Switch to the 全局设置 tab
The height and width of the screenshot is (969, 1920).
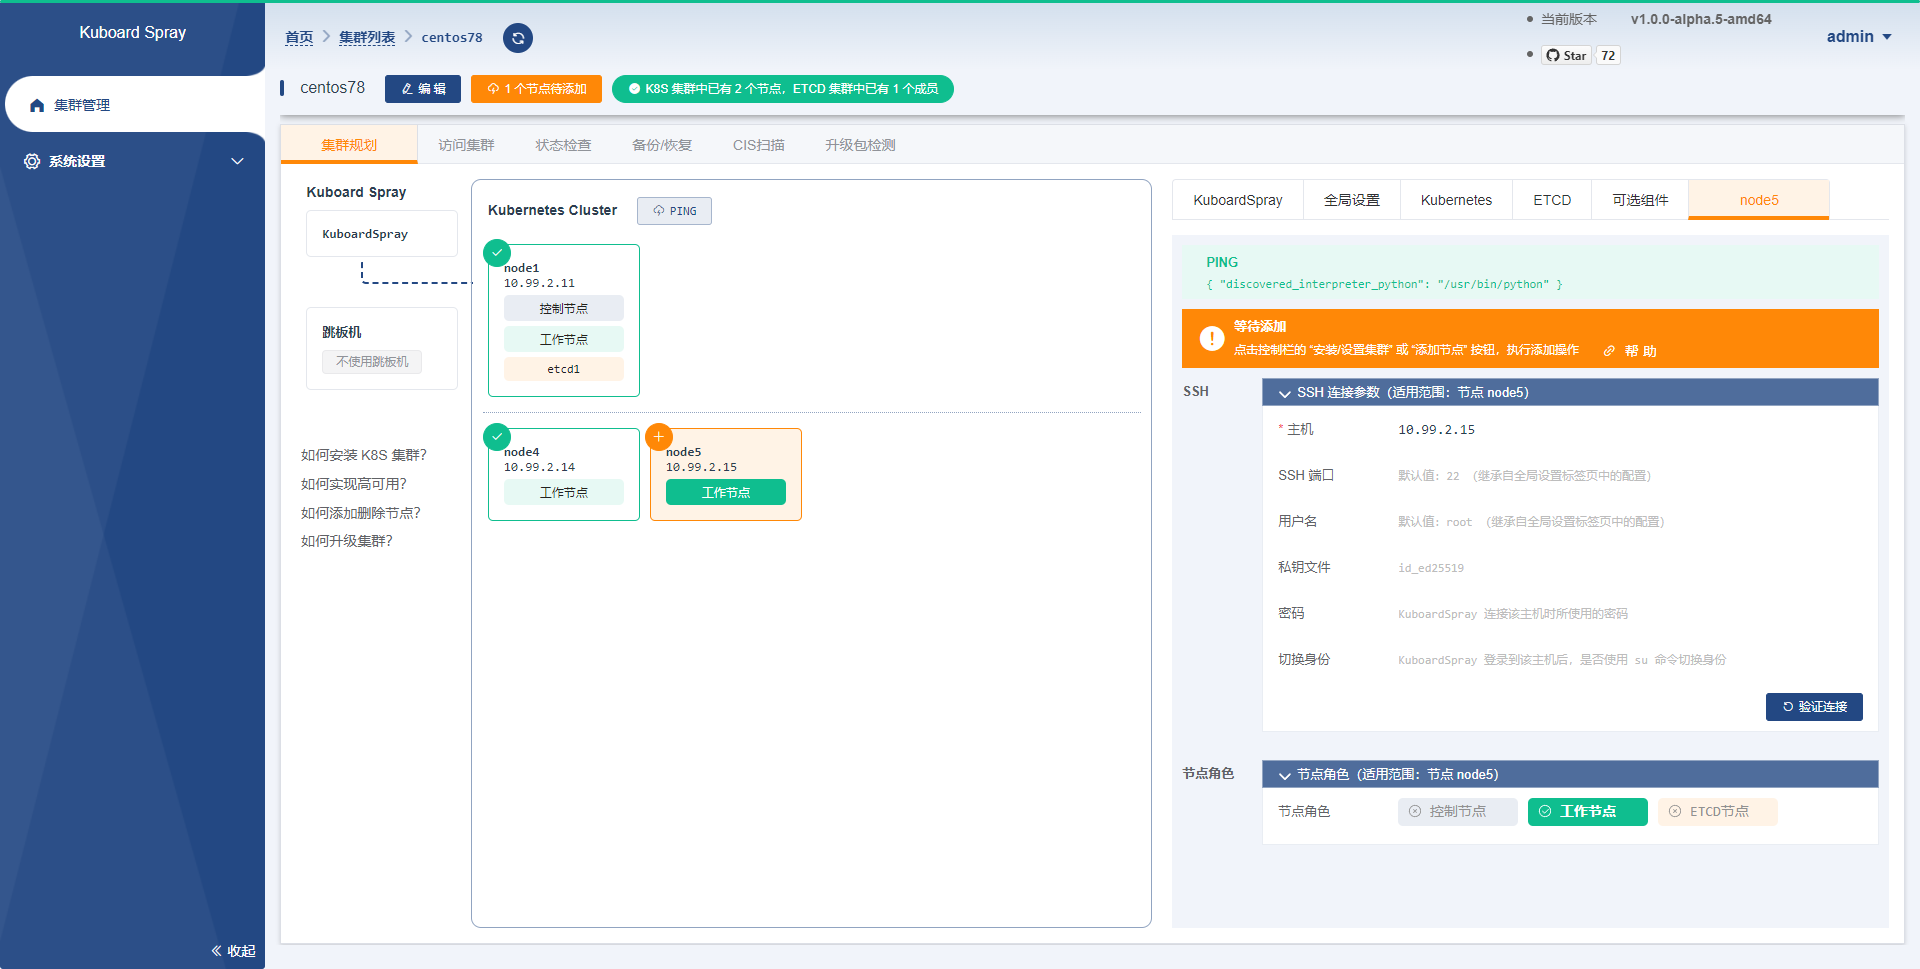[x=1352, y=200]
